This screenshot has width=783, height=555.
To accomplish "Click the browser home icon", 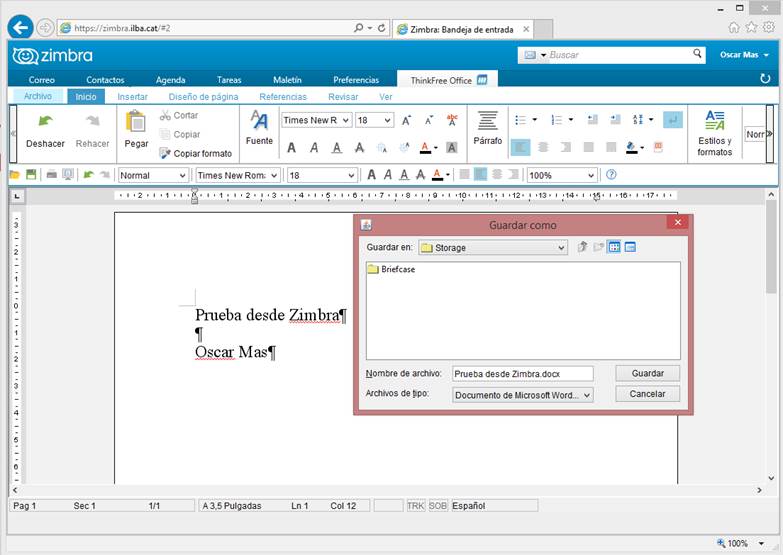I will [734, 27].
